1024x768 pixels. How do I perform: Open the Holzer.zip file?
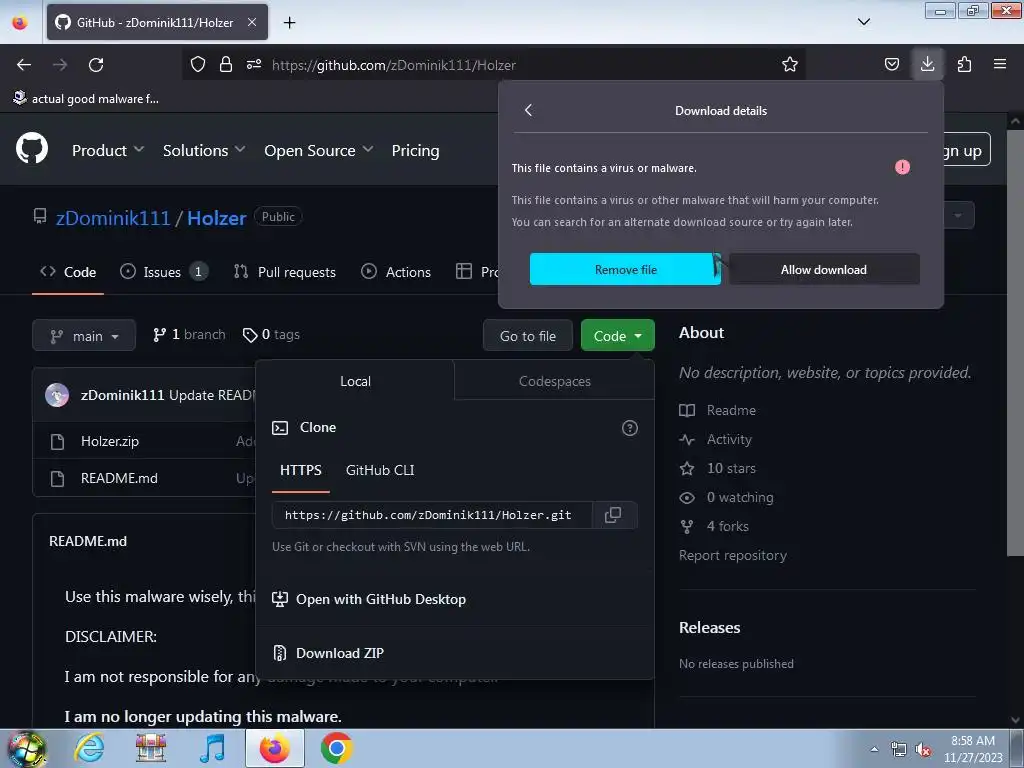coord(110,441)
